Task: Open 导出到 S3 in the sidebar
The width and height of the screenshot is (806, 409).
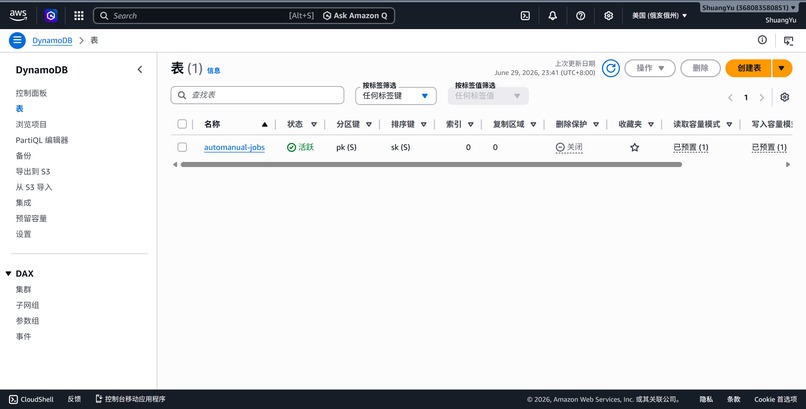Action: [x=33, y=171]
